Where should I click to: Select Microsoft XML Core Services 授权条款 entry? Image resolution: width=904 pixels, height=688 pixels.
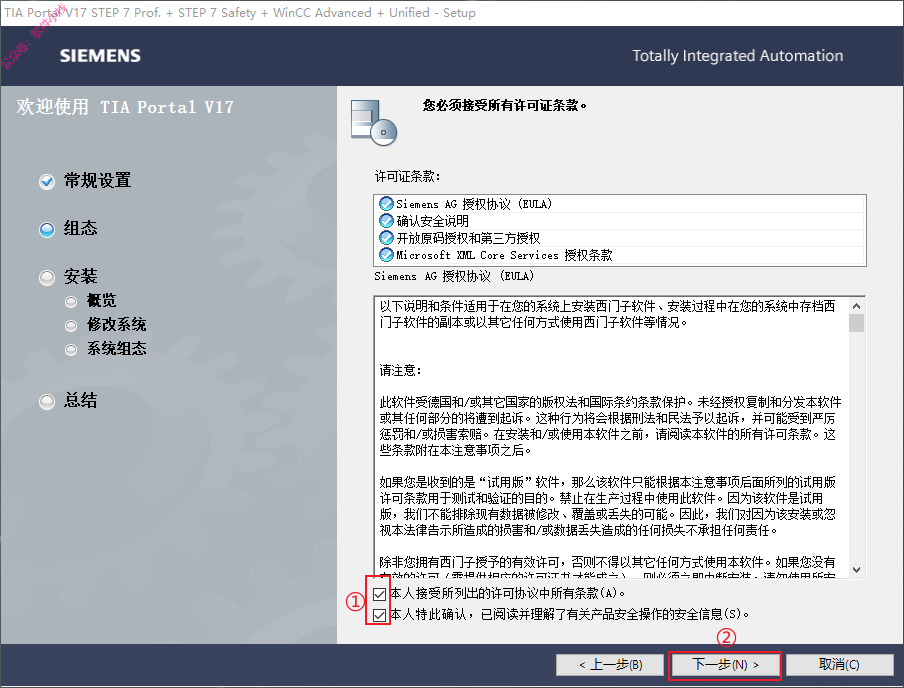[620, 254]
